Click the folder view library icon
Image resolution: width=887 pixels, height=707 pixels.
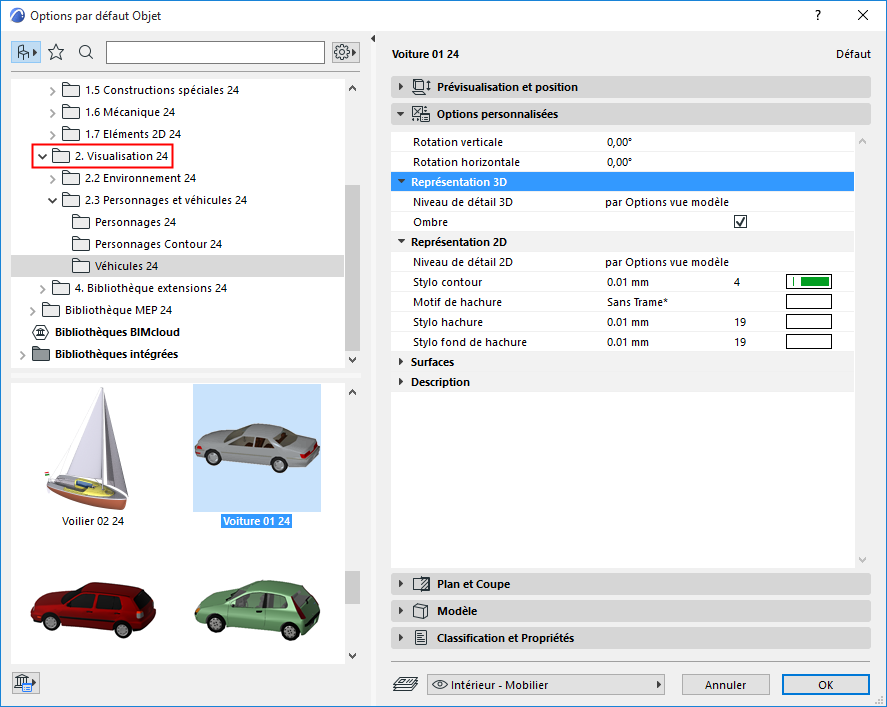pos(26,52)
